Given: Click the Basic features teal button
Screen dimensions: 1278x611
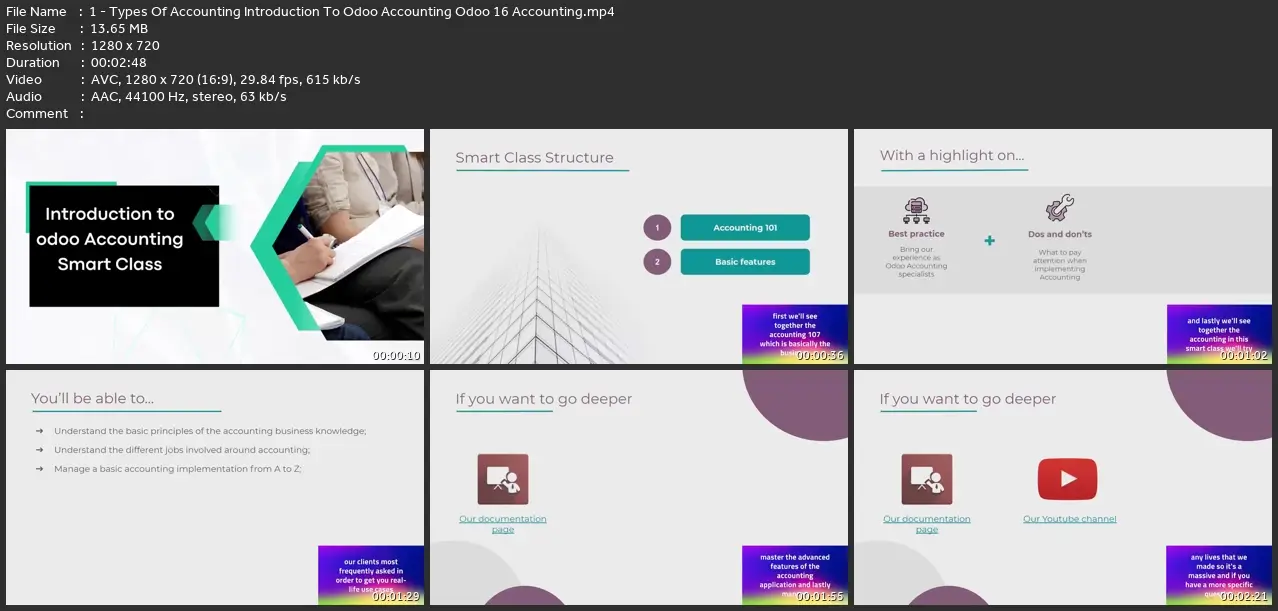Looking at the screenshot, I should coord(745,262).
